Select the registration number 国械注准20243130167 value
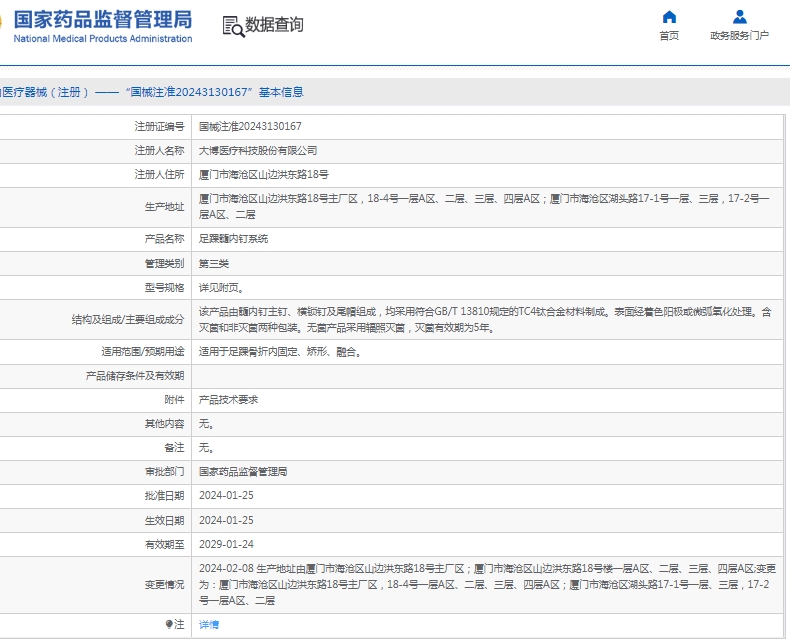The width and height of the screenshot is (790, 644). tap(250, 126)
